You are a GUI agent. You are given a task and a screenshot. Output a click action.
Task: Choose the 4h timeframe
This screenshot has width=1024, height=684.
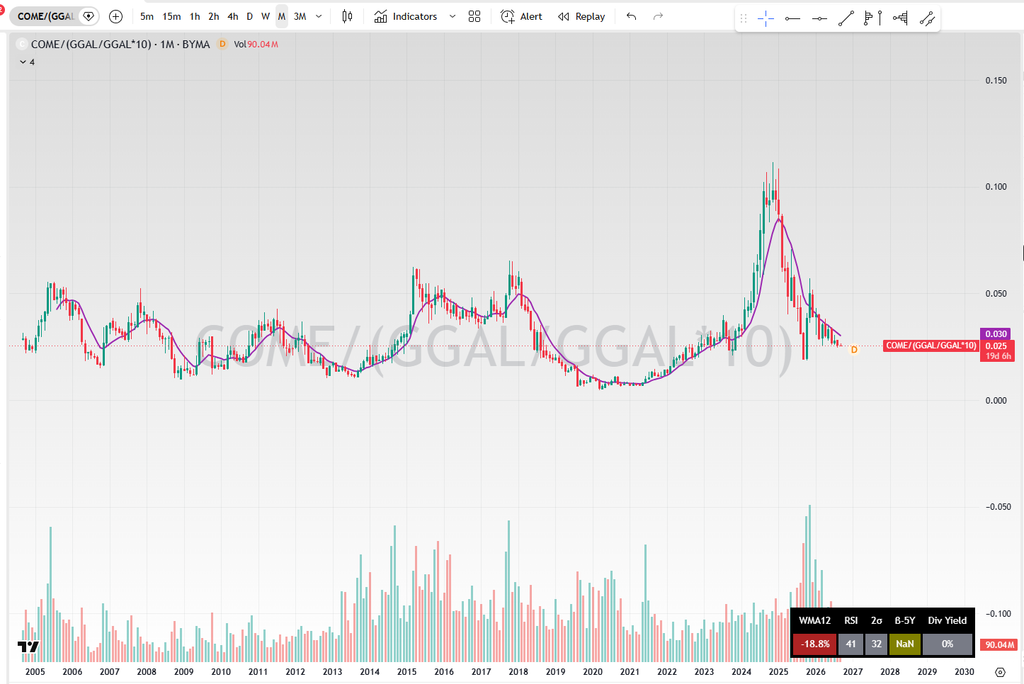point(232,16)
